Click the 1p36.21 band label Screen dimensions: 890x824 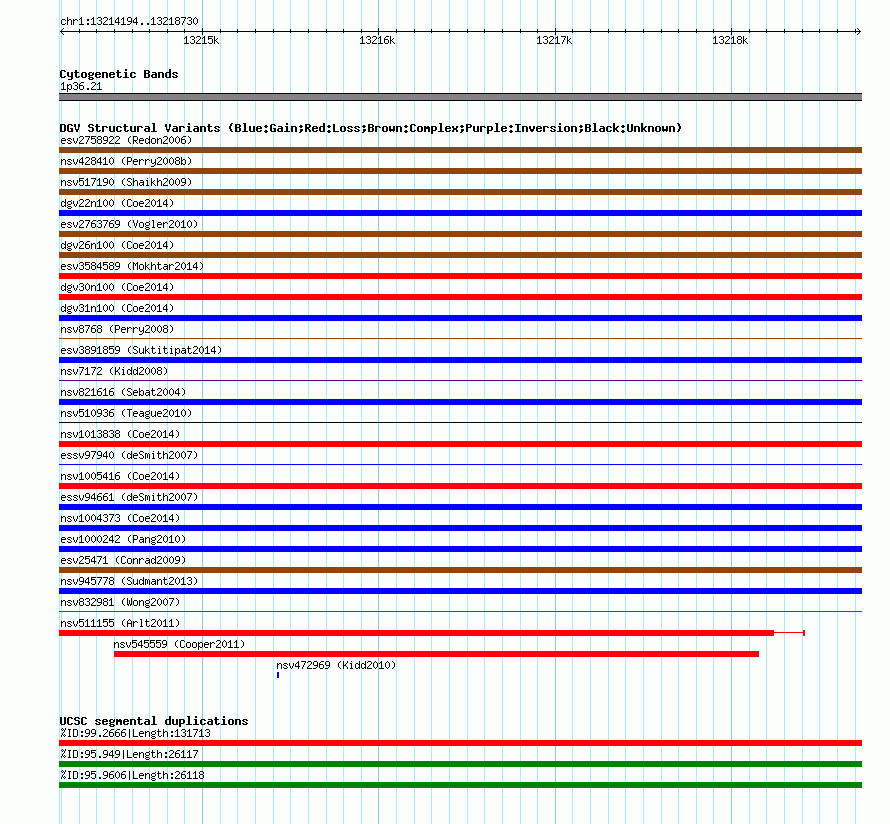(x=81, y=86)
